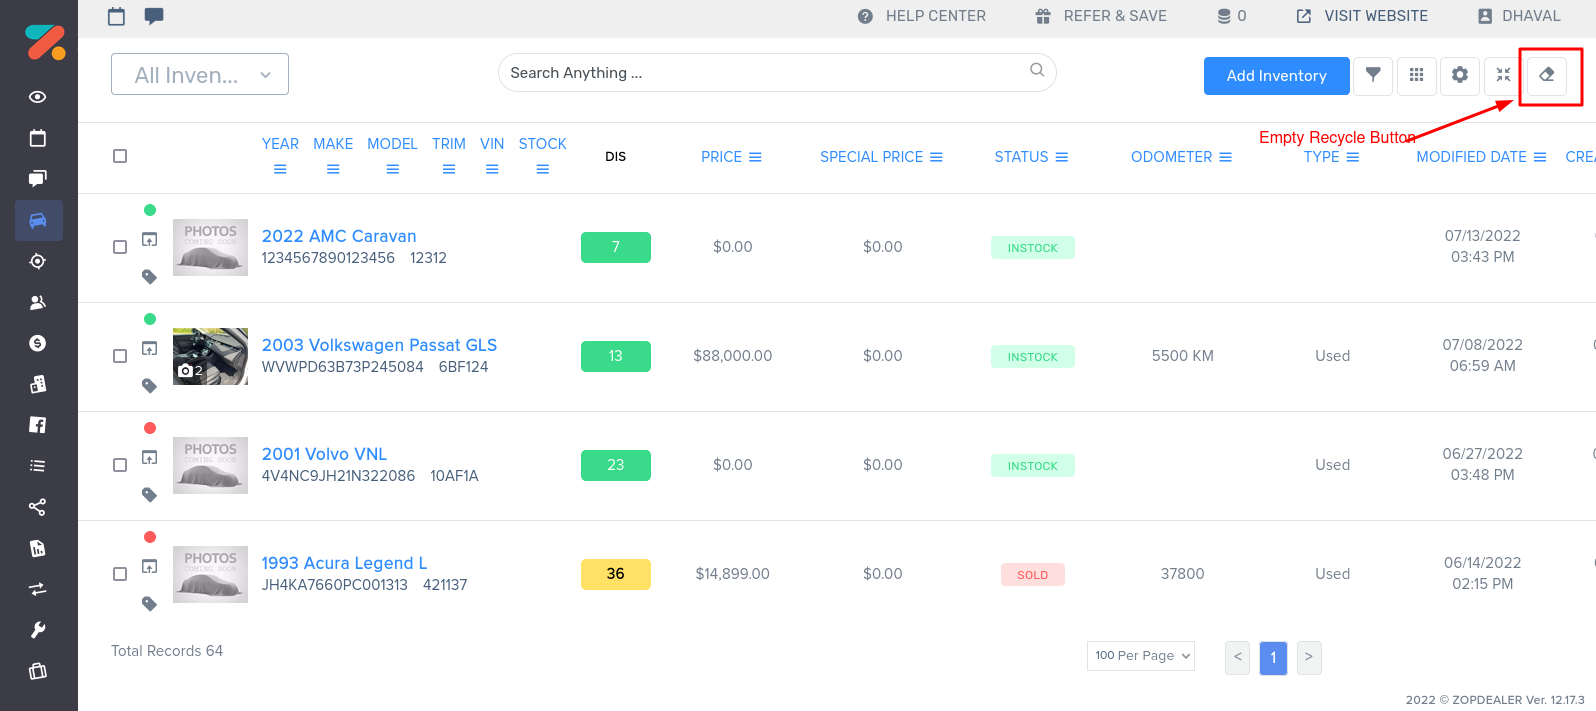Open the 2022 AMC Caravan link
This screenshot has width=1596, height=711.
pyautogui.click(x=339, y=236)
